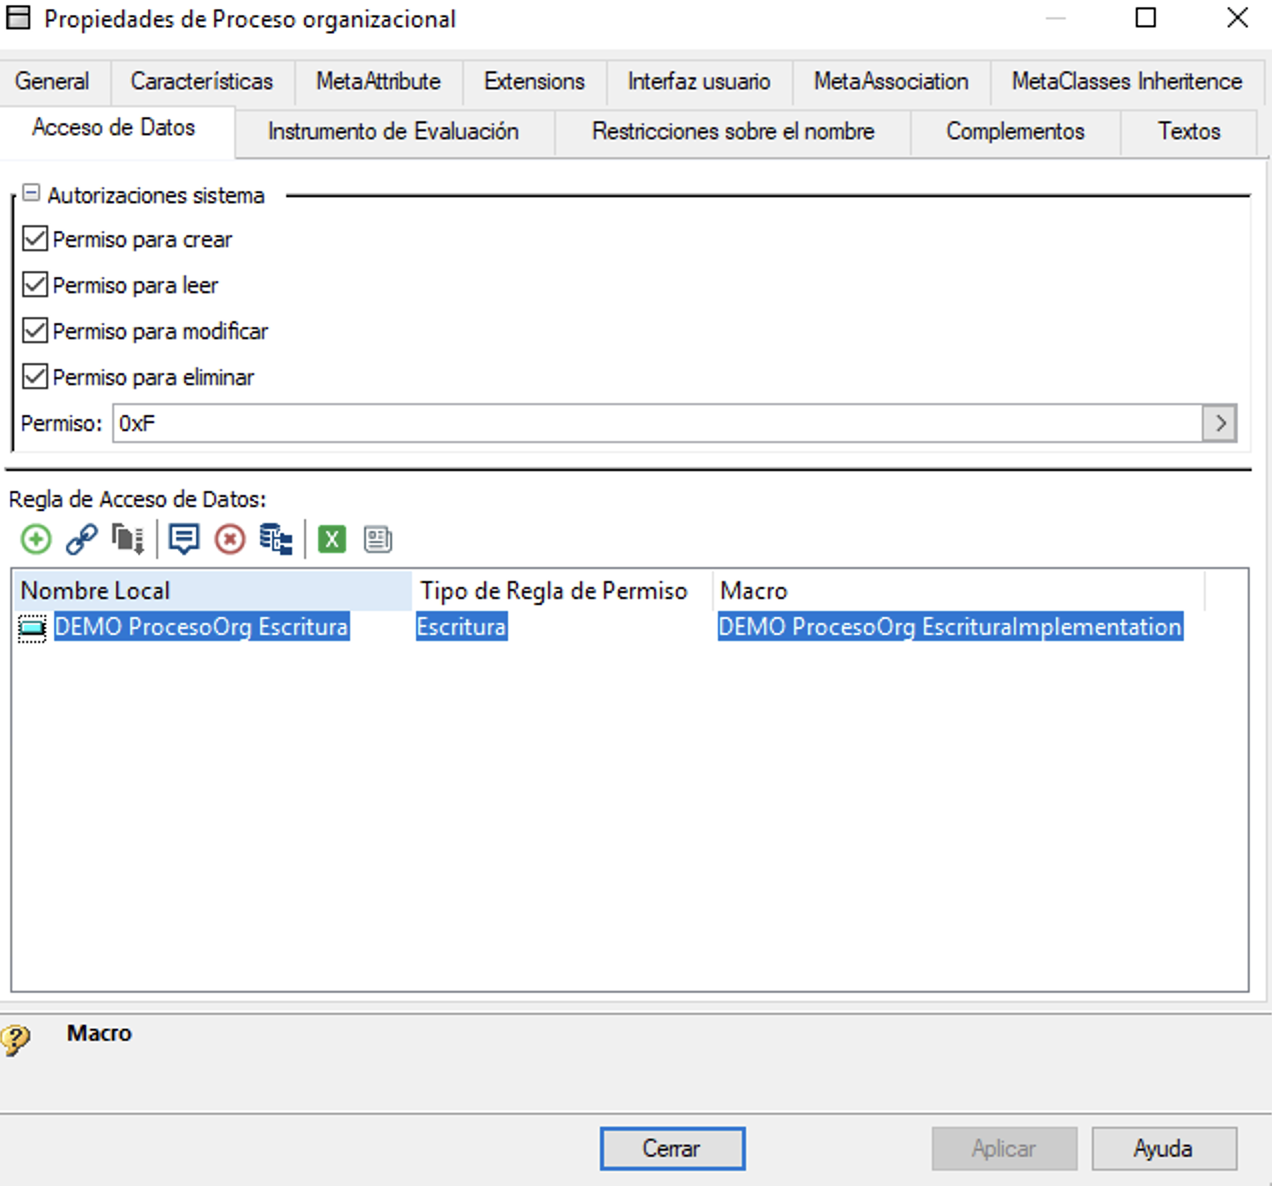
Task: Switch to the MetaAssociation tab
Action: (x=891, y=82)
